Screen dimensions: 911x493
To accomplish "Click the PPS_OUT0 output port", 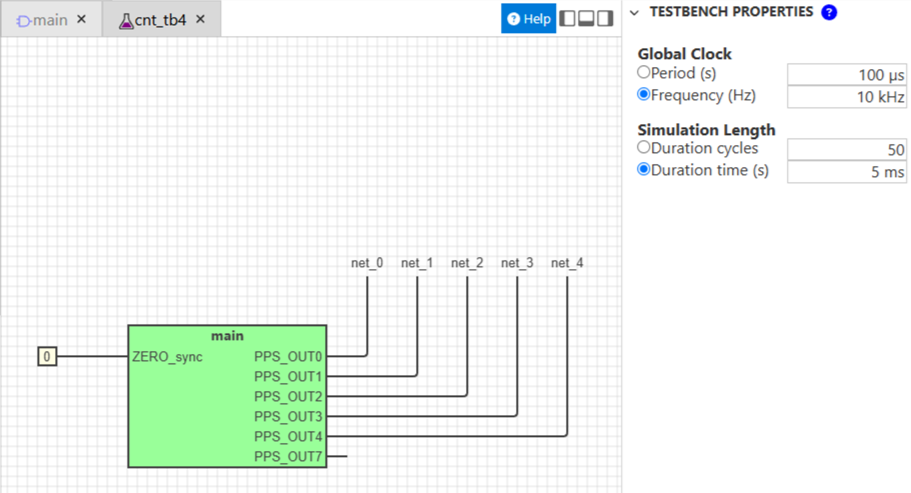I will coord(288,357).
